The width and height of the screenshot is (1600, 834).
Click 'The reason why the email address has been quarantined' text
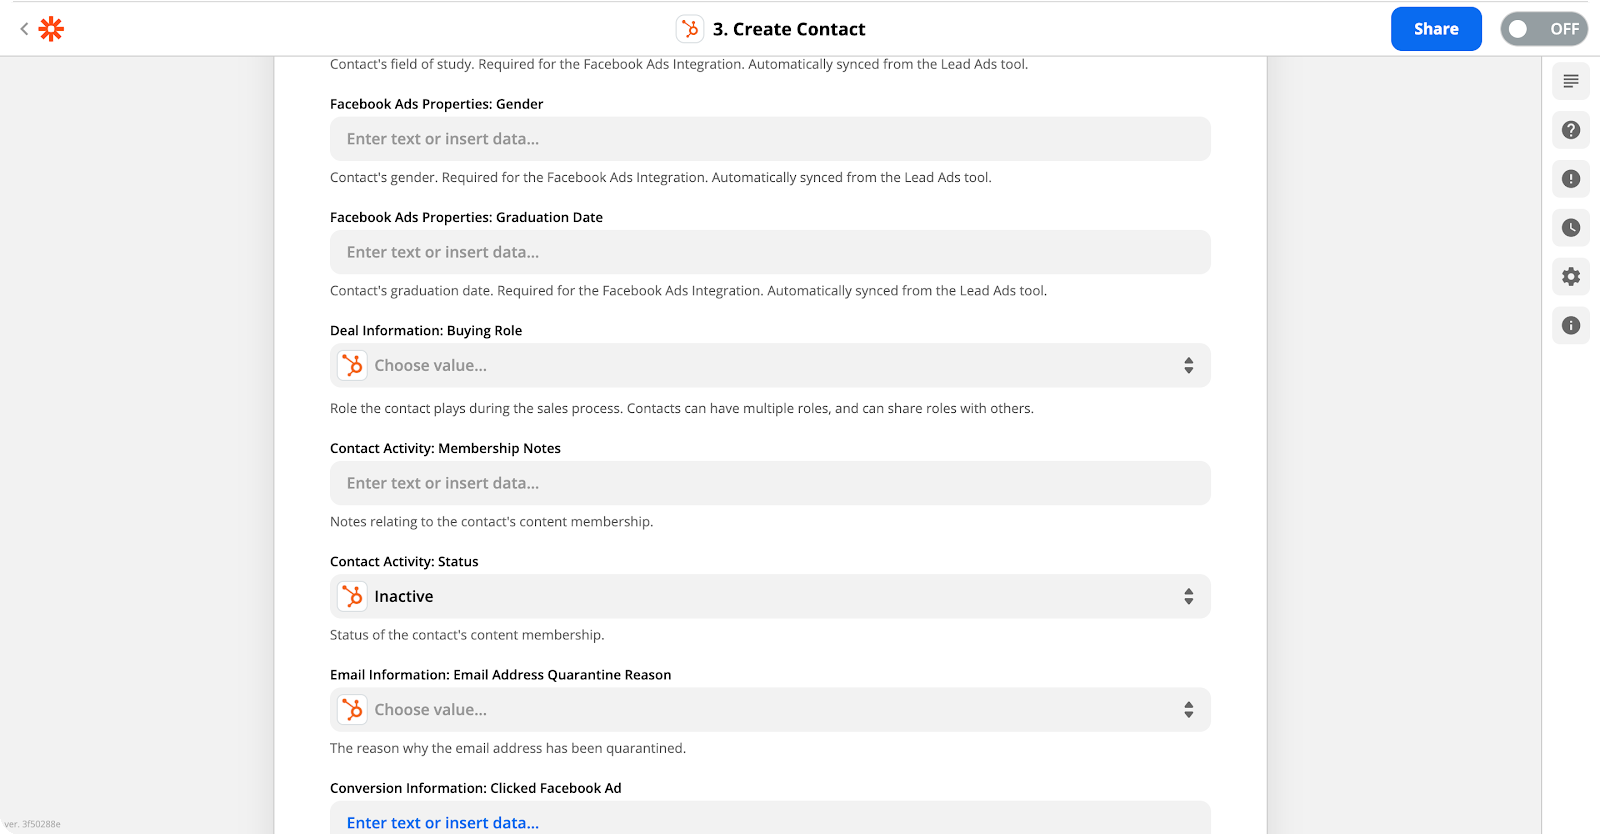point(508,748)
